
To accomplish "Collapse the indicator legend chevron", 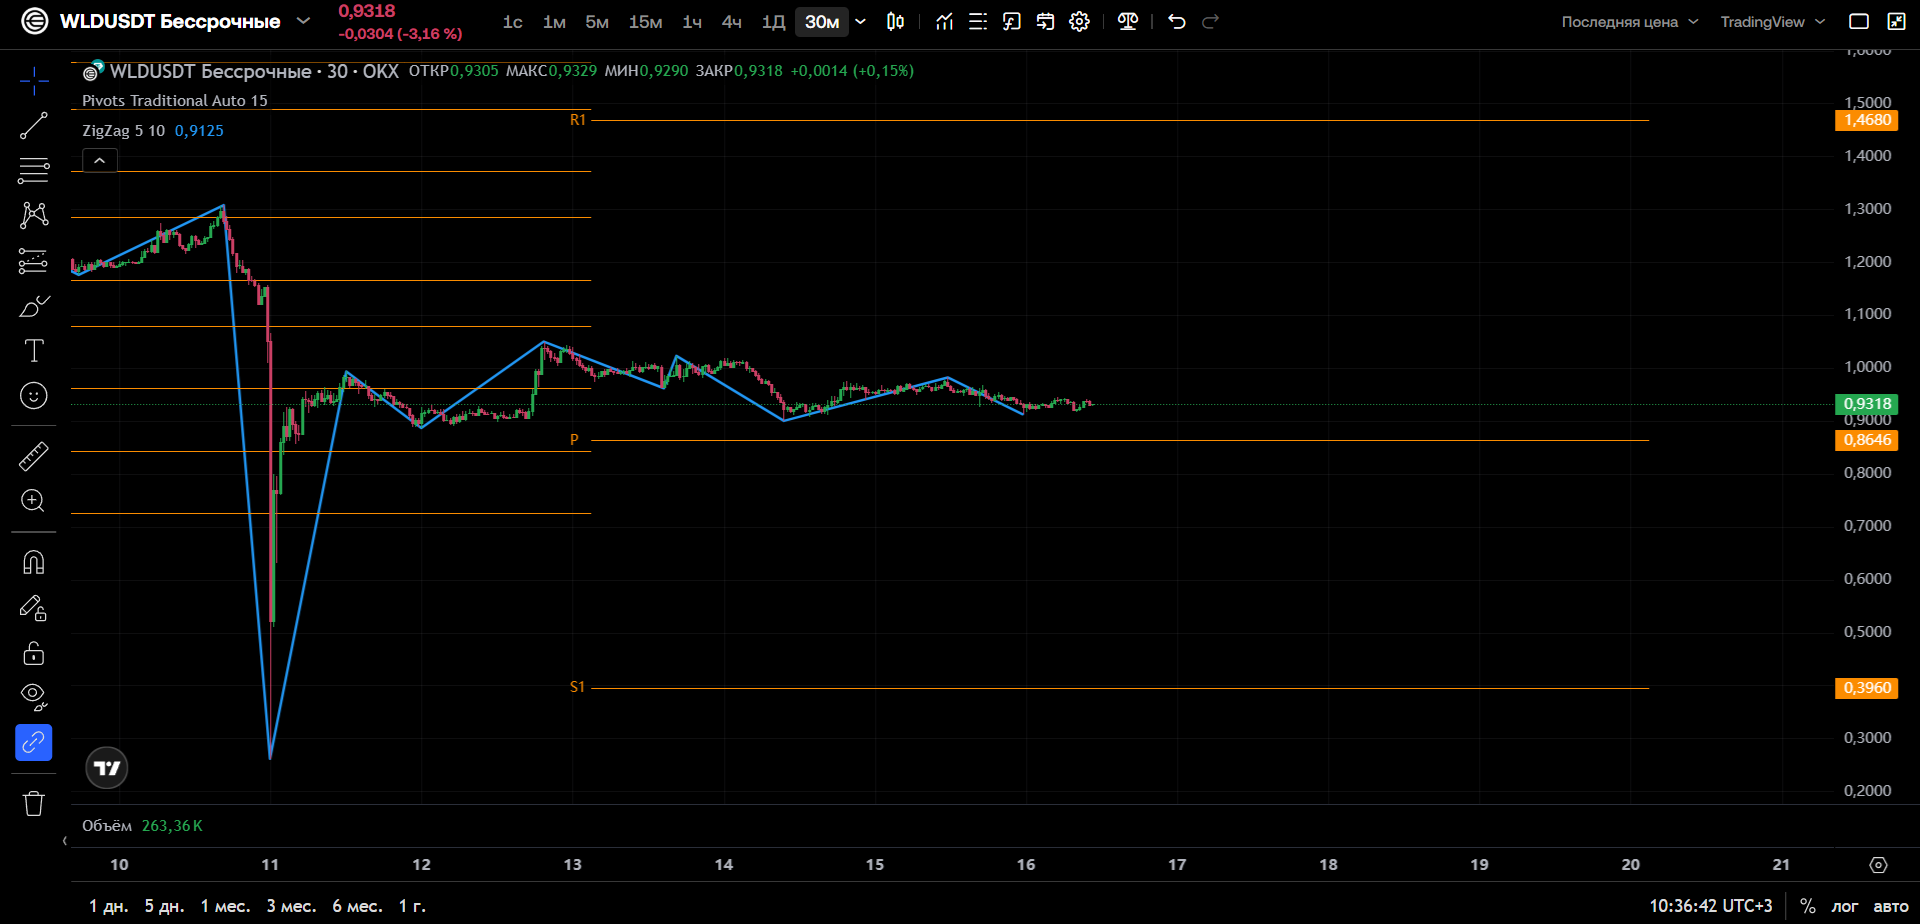I will [100, 160].
